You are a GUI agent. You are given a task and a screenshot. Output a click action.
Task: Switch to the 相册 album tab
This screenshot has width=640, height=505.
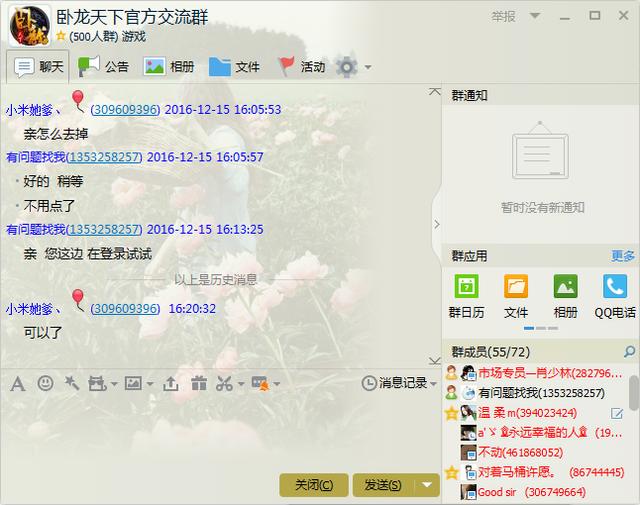click(x=169, y=67)
